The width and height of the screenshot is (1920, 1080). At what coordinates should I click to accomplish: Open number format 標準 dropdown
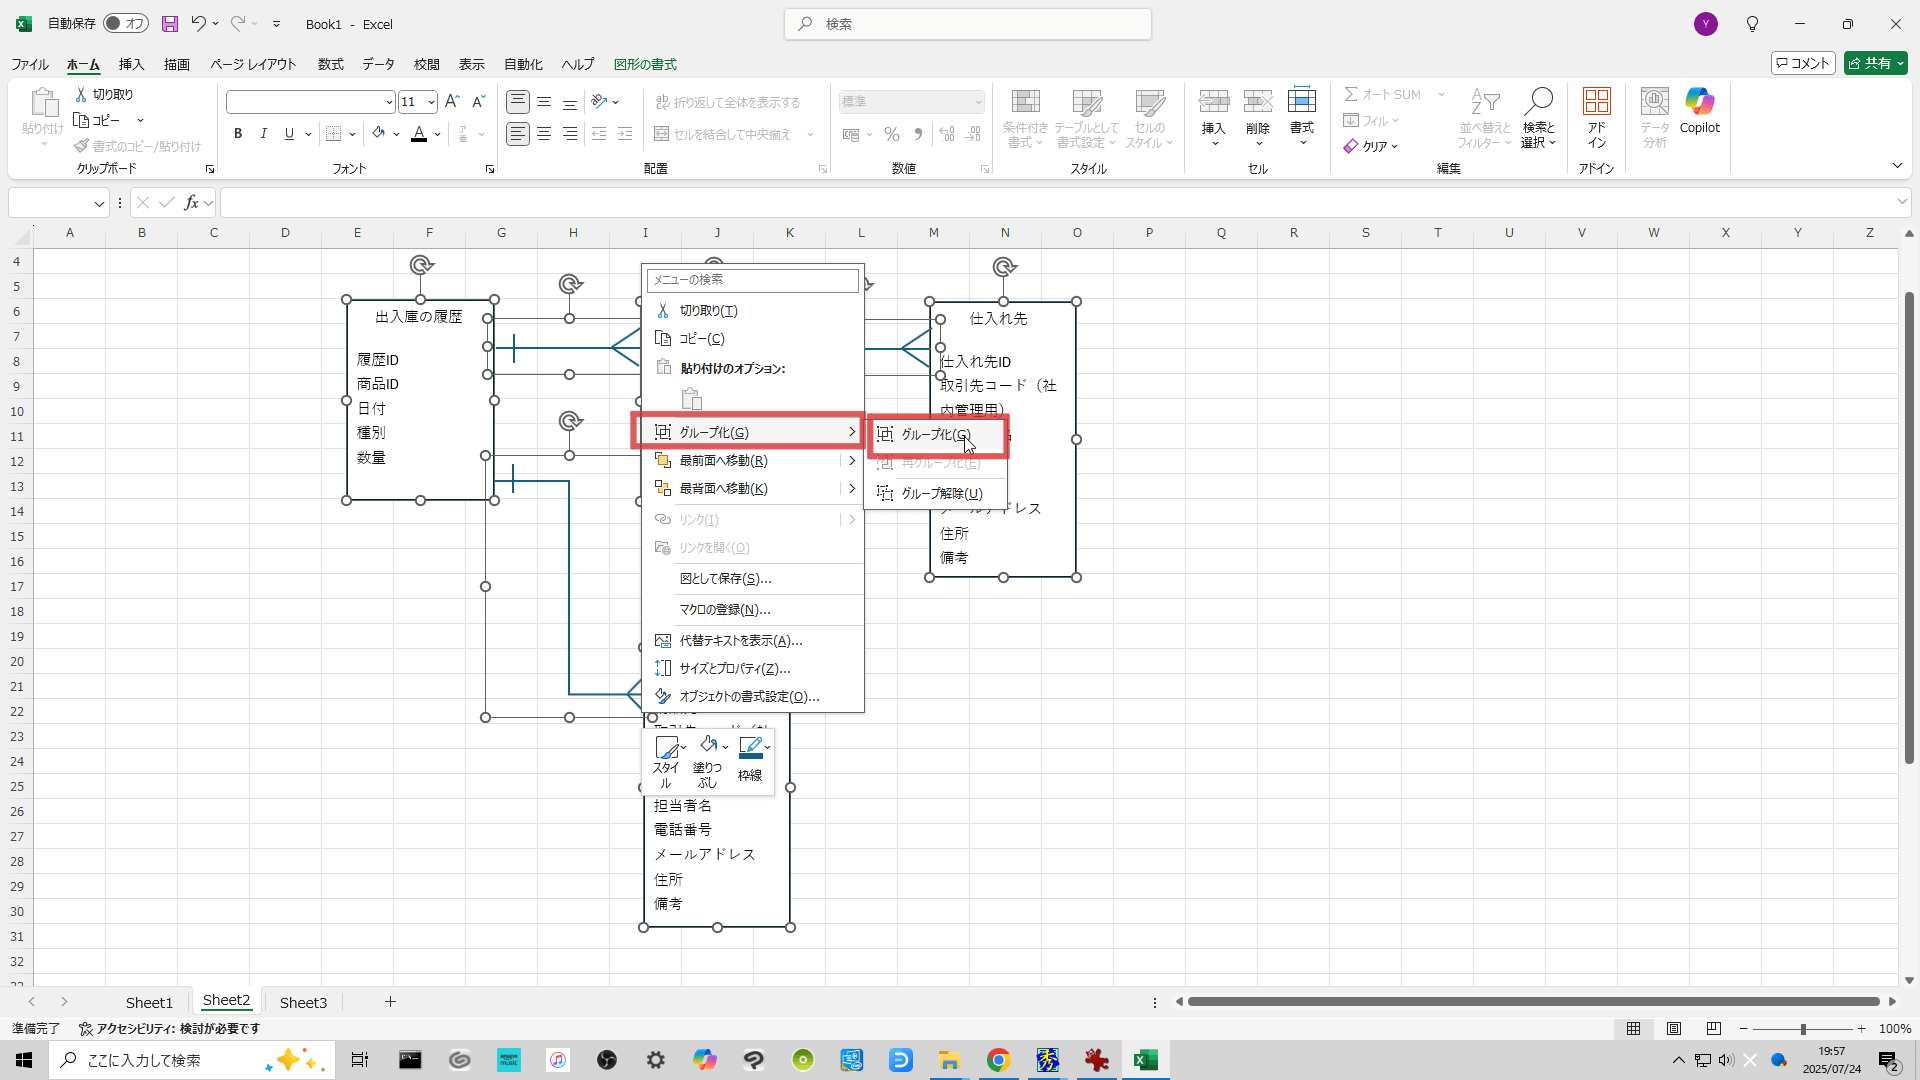tap(977, 102)
